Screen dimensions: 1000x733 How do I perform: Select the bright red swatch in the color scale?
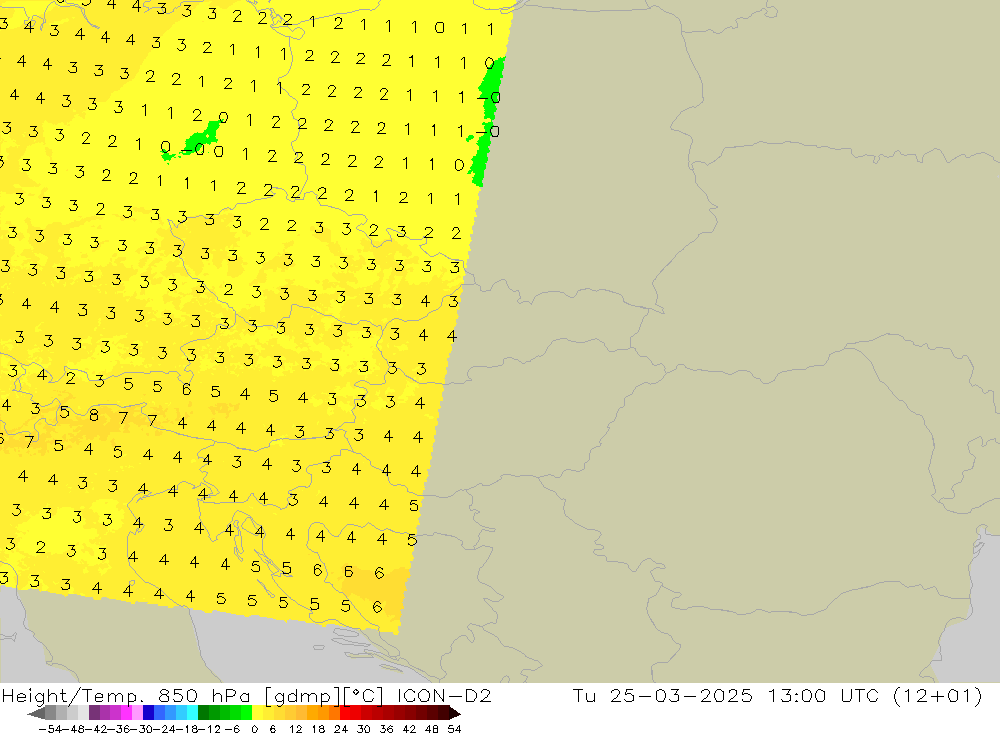[345, 713]
